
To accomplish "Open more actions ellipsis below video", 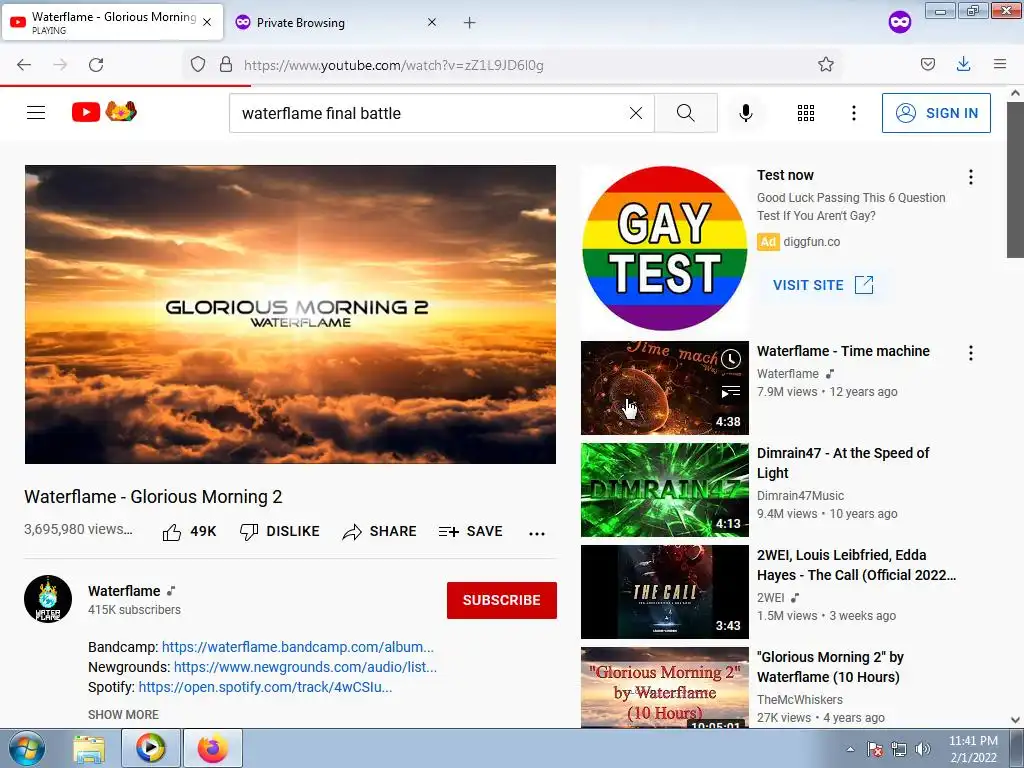I will coord(537,534).
